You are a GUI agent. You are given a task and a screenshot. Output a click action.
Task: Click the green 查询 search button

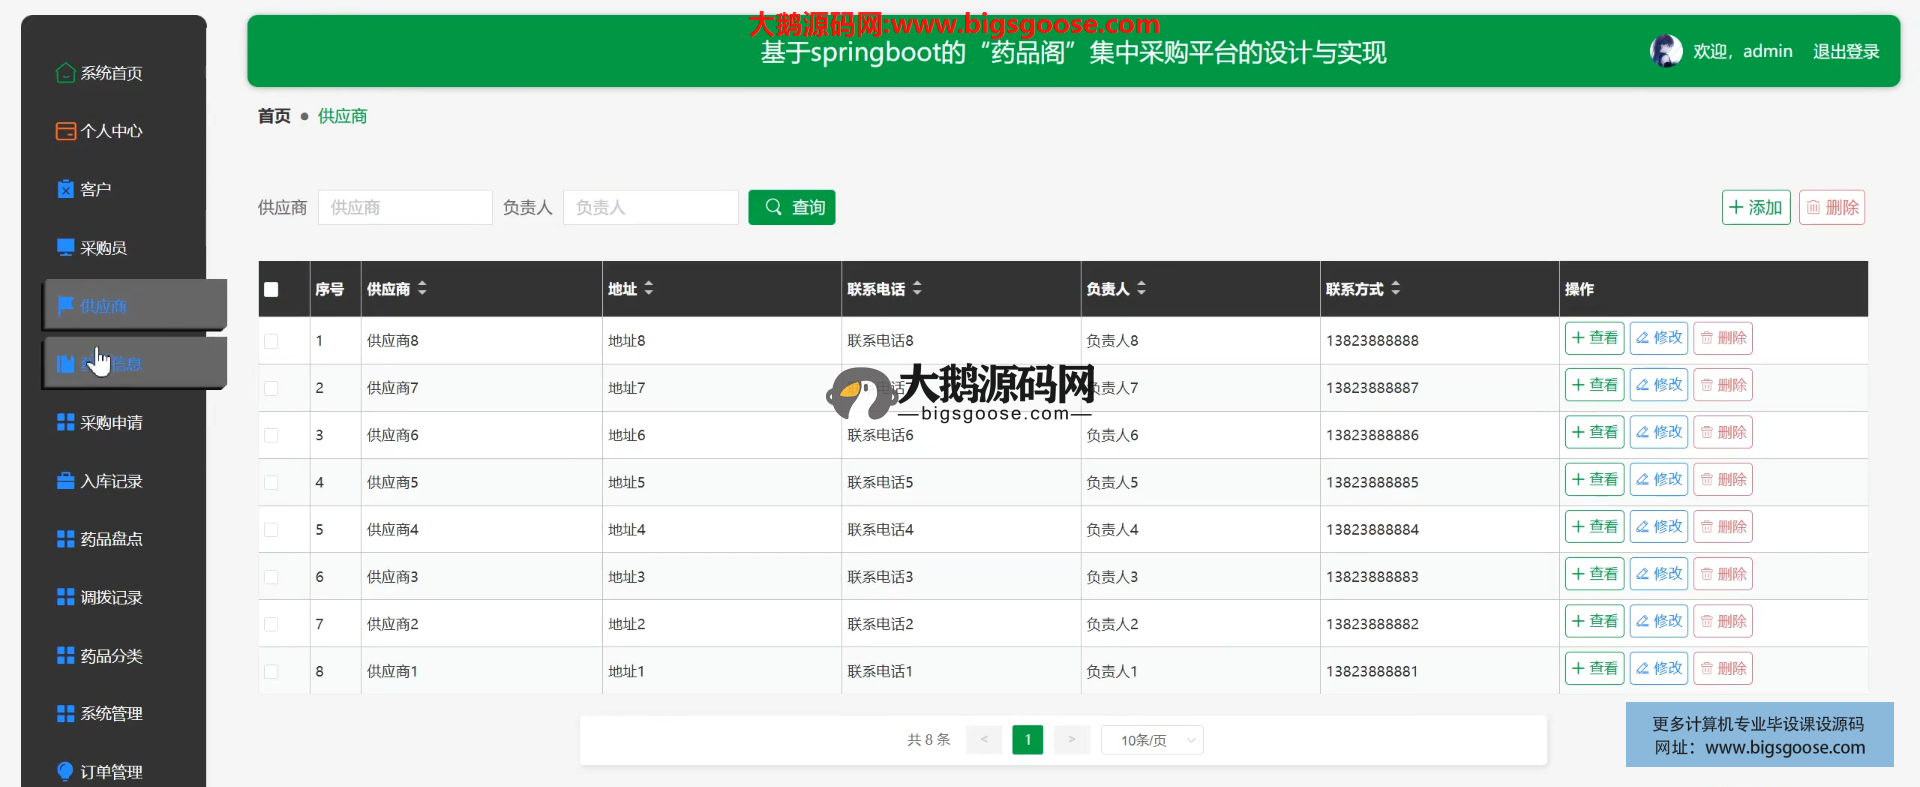tap(791, 207)
